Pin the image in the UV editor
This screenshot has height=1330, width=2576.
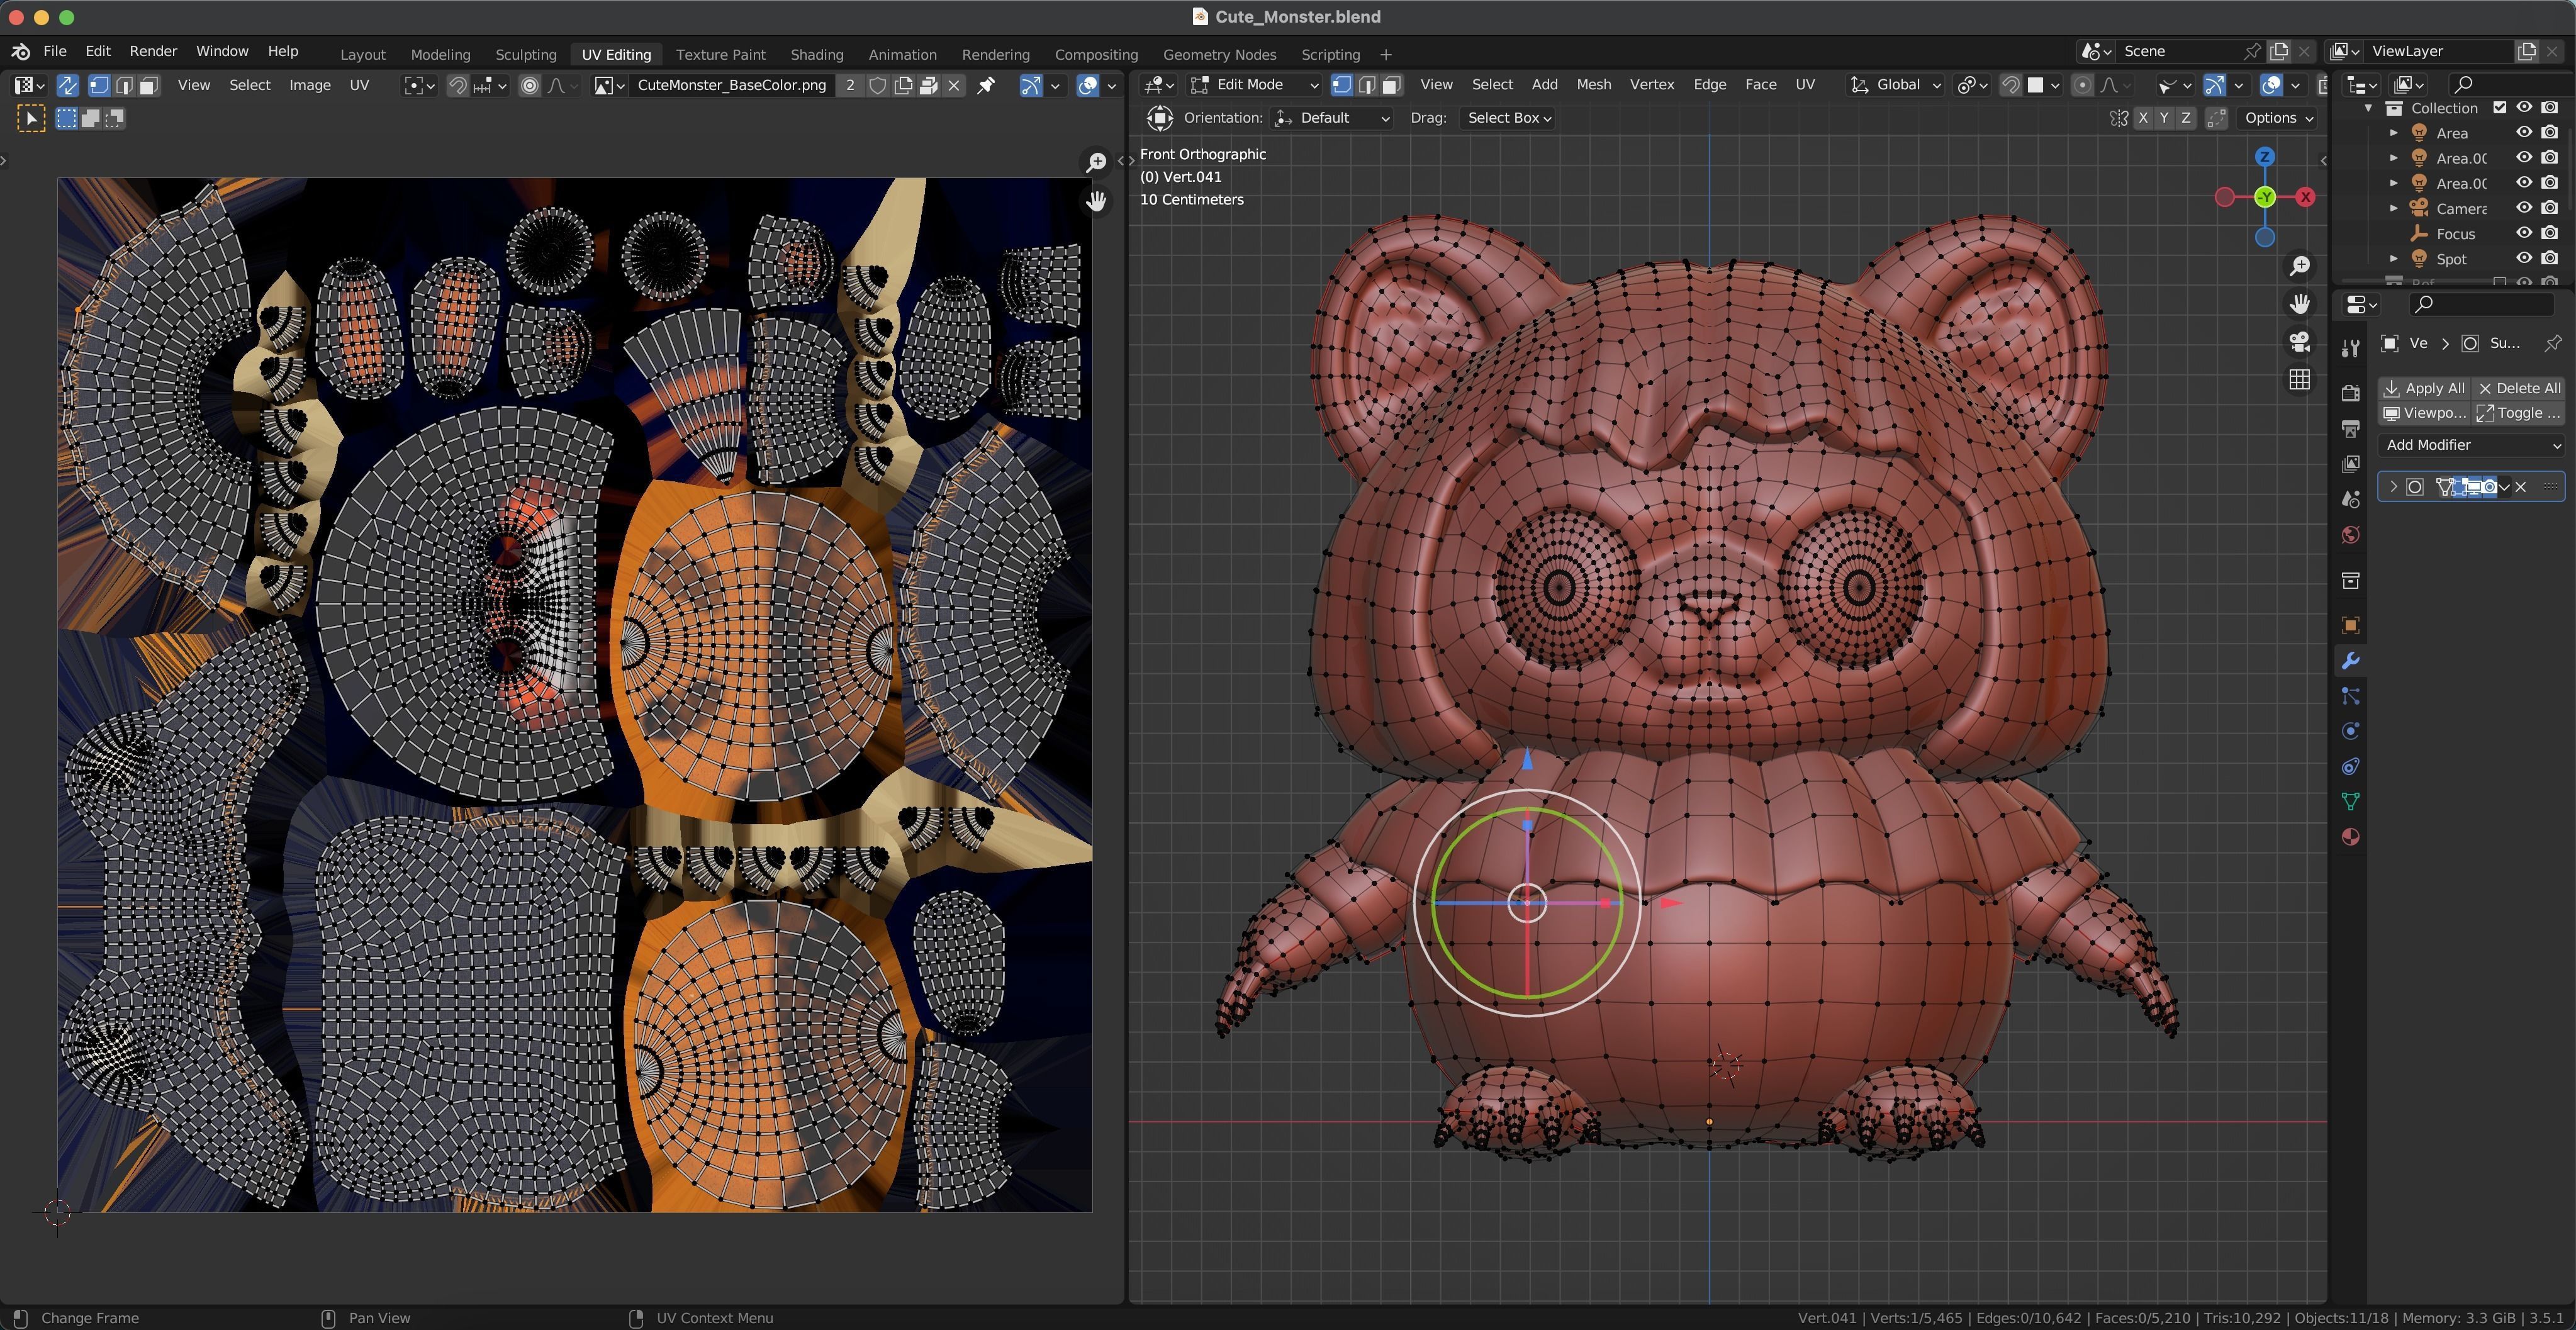[986, 85]
